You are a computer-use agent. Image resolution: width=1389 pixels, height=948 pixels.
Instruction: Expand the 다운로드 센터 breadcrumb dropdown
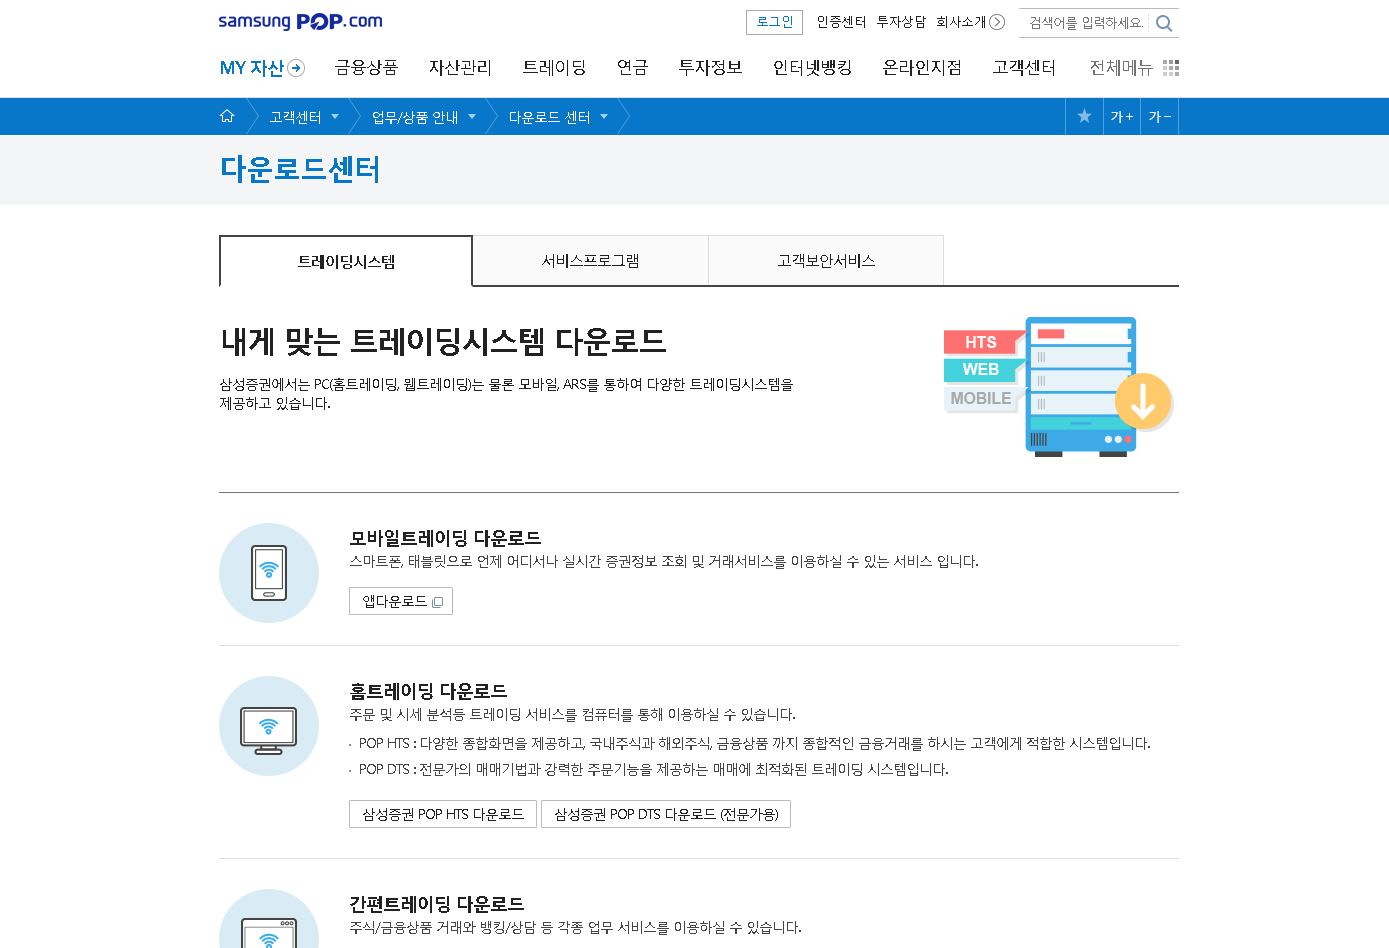pyautogui.click(x=604, y=116)
